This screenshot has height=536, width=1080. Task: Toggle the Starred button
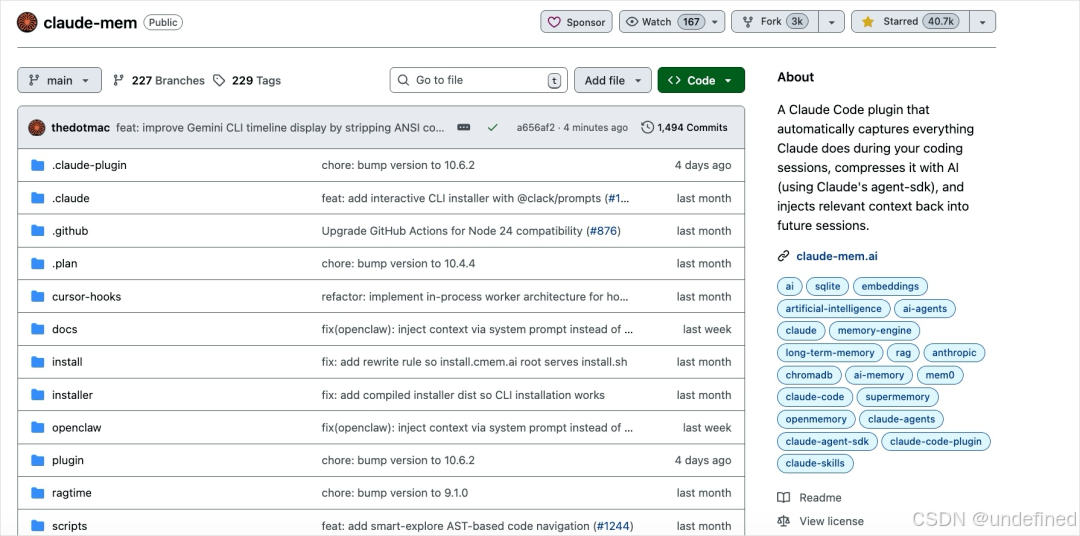pos(910,22)
